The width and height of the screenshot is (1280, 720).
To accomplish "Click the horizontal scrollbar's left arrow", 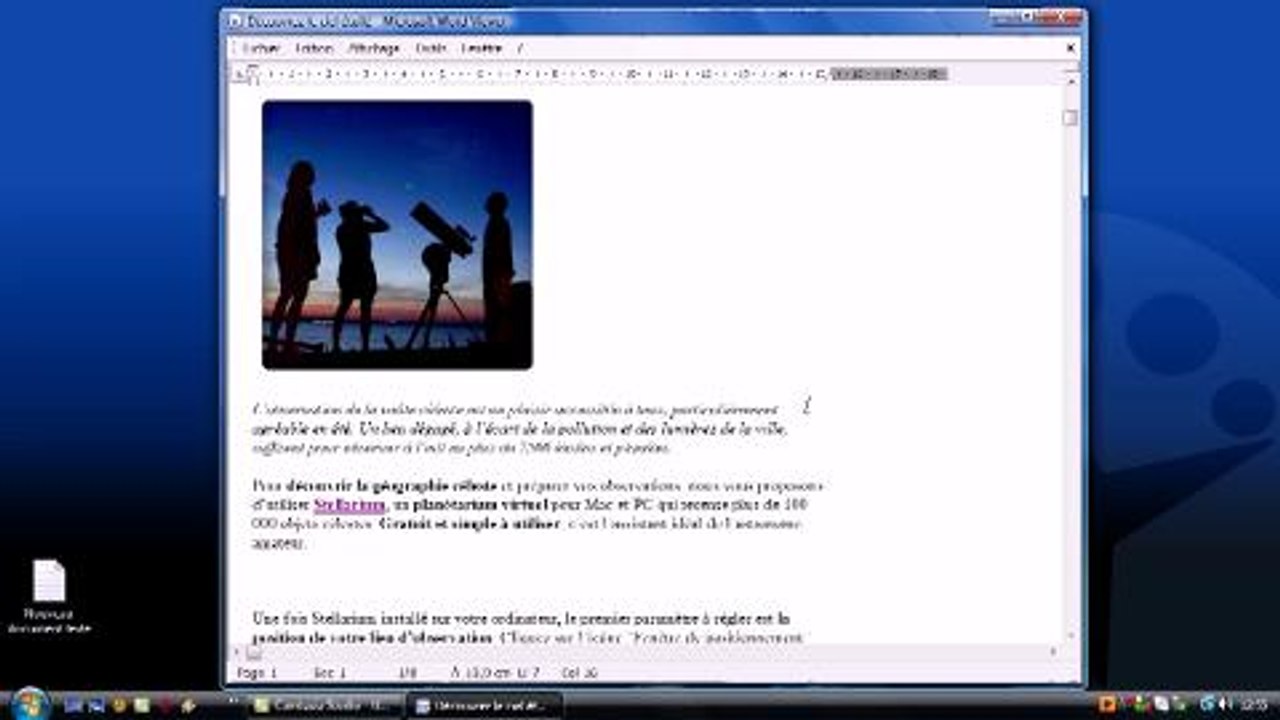I will pos(237,652).
